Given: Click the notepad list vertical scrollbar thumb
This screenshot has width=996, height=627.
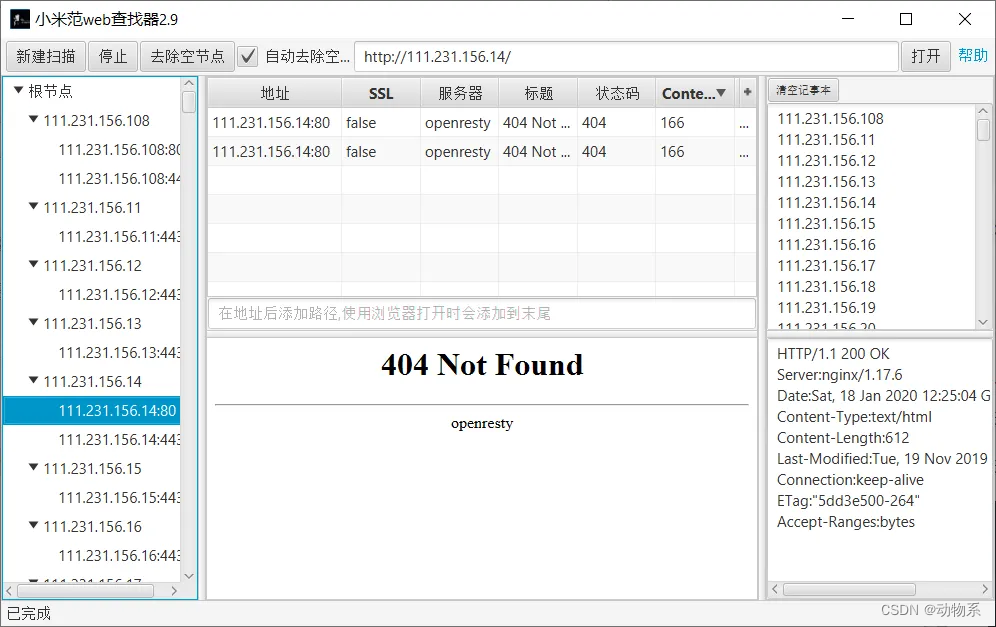Looking at the screenshot, I should click(983, 130).
